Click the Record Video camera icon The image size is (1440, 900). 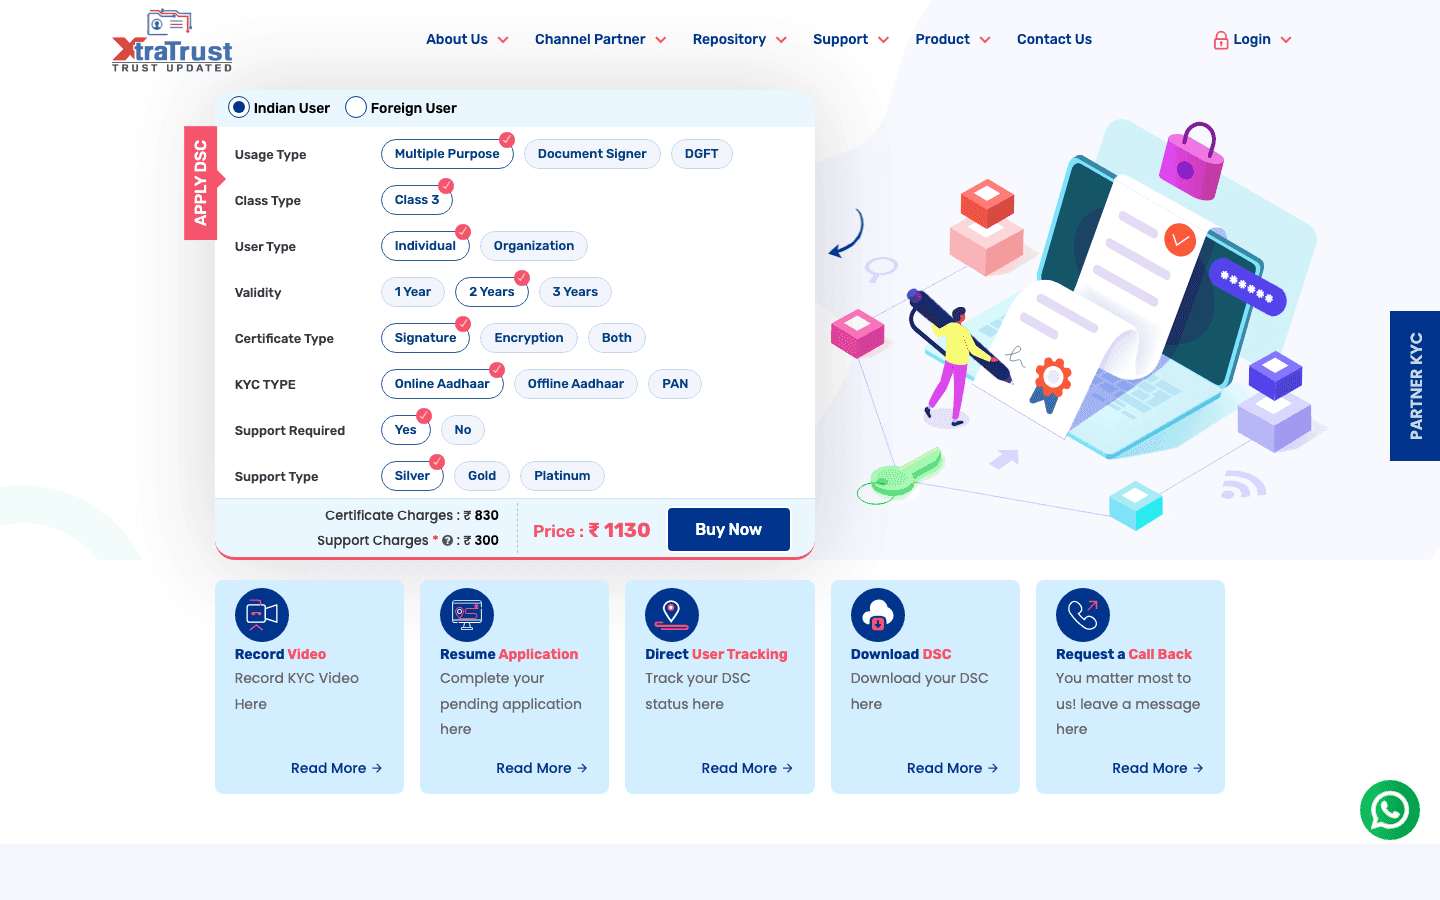262,615
